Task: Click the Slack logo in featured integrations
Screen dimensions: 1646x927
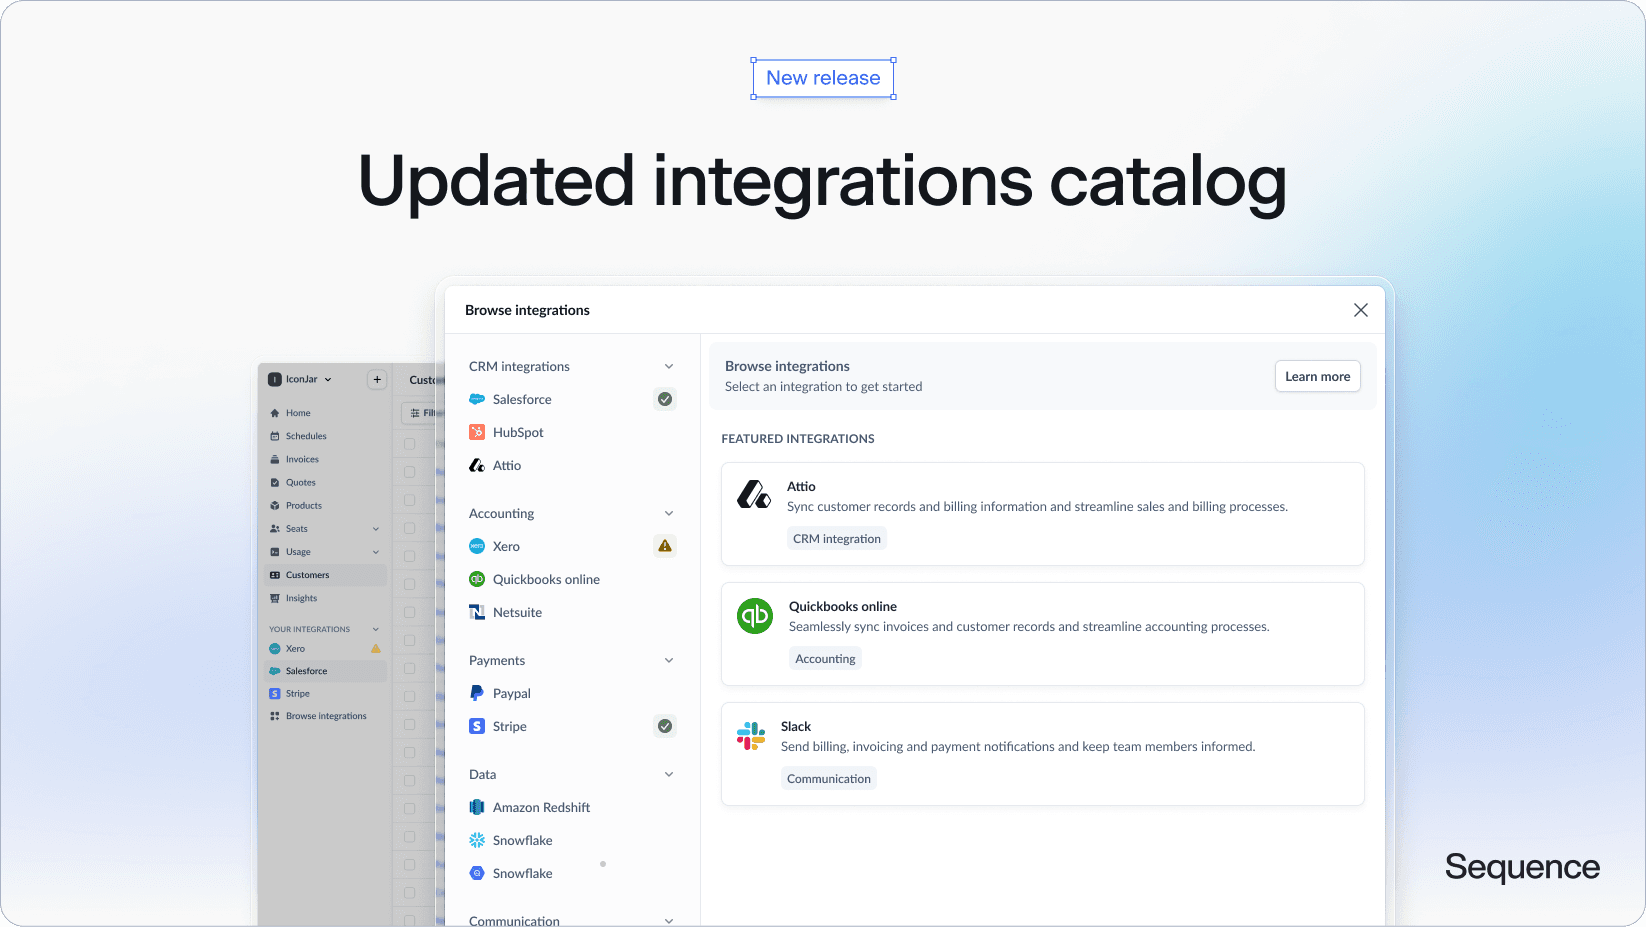Action: click(751, 736)
